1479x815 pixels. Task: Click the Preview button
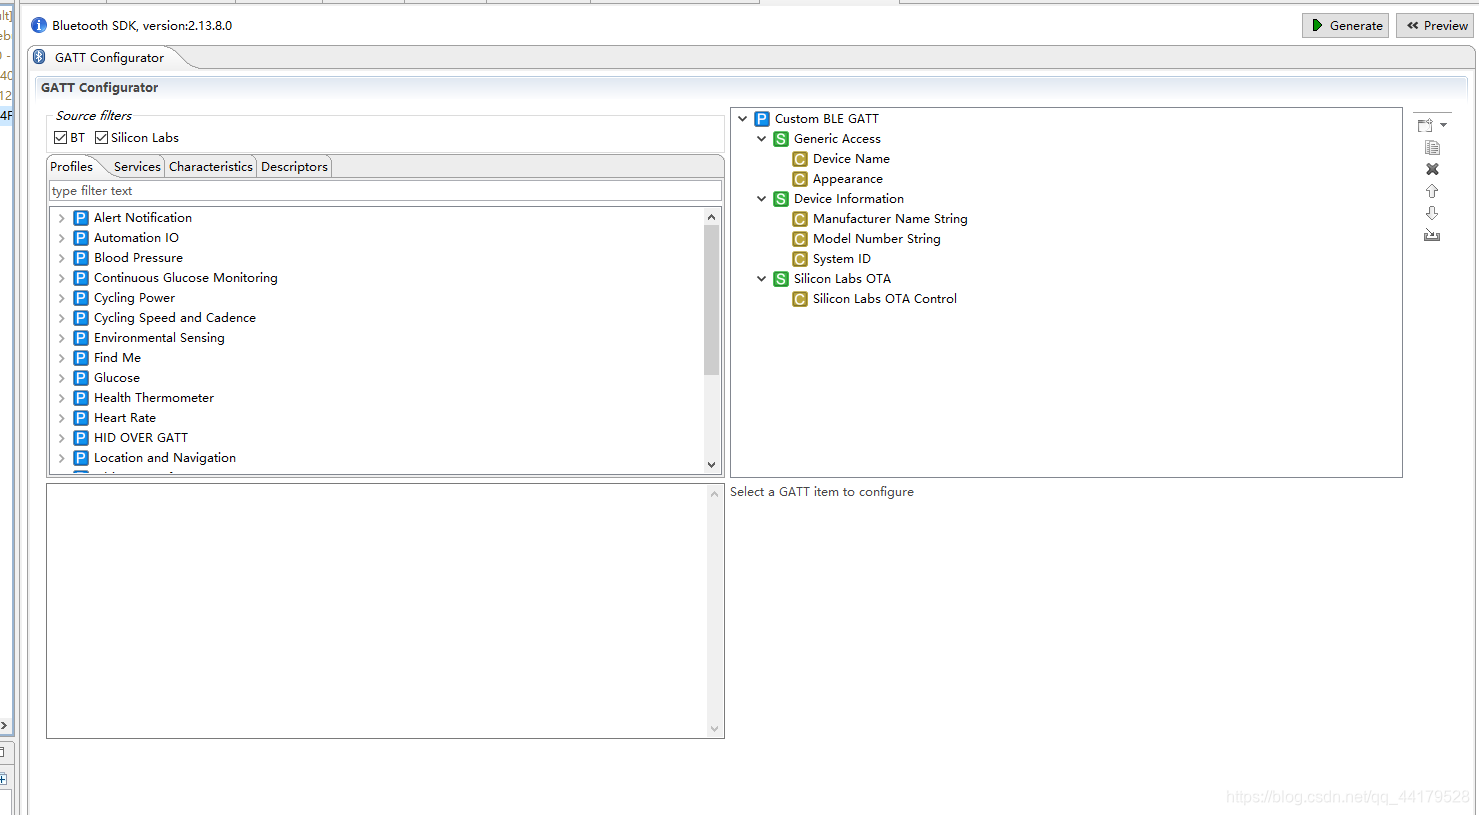[x=1435, y=25]
